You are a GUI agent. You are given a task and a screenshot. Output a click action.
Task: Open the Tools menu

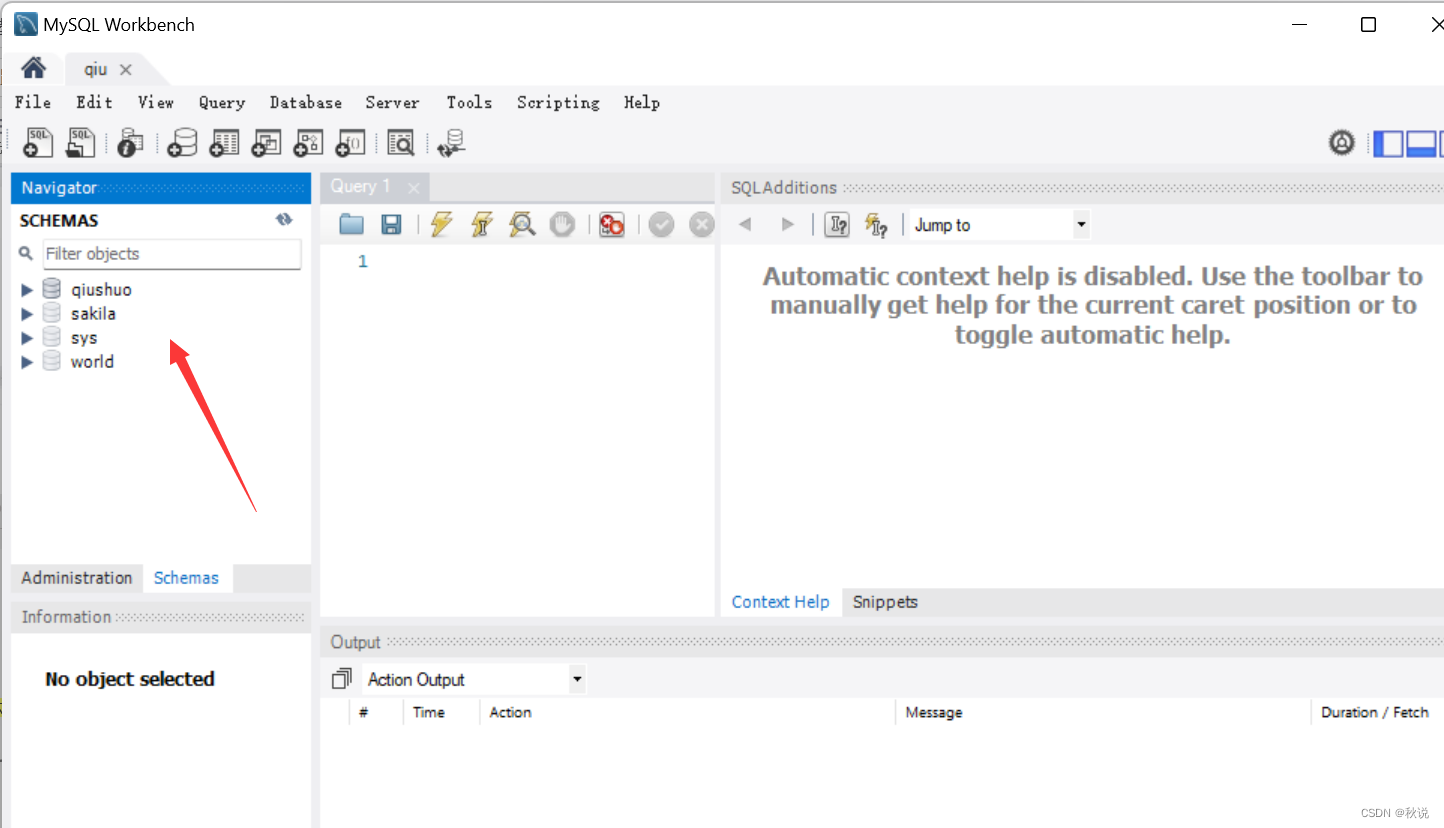coord(469,102)
